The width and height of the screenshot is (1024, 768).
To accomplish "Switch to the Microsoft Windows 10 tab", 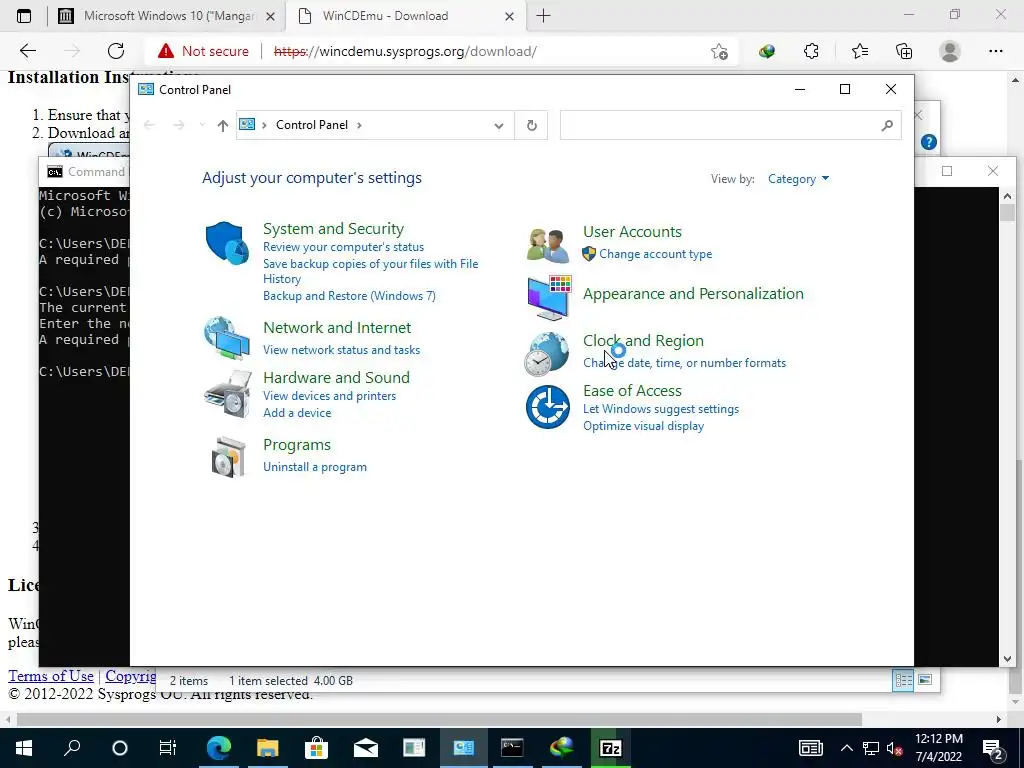I will pyautogui.click(x=167, y=16).
